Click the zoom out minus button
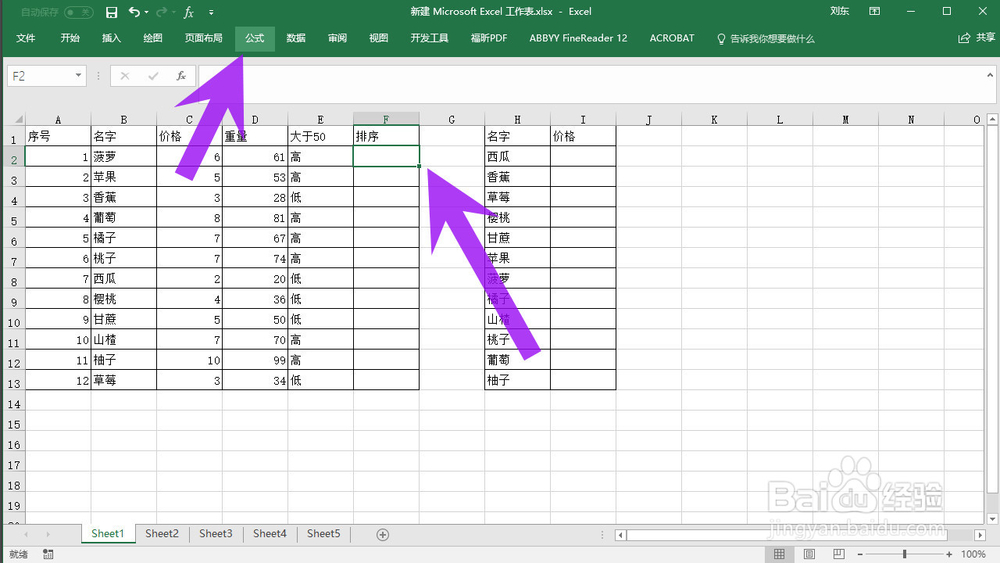This screenshot has height=563, width=1000. (860, 555)
